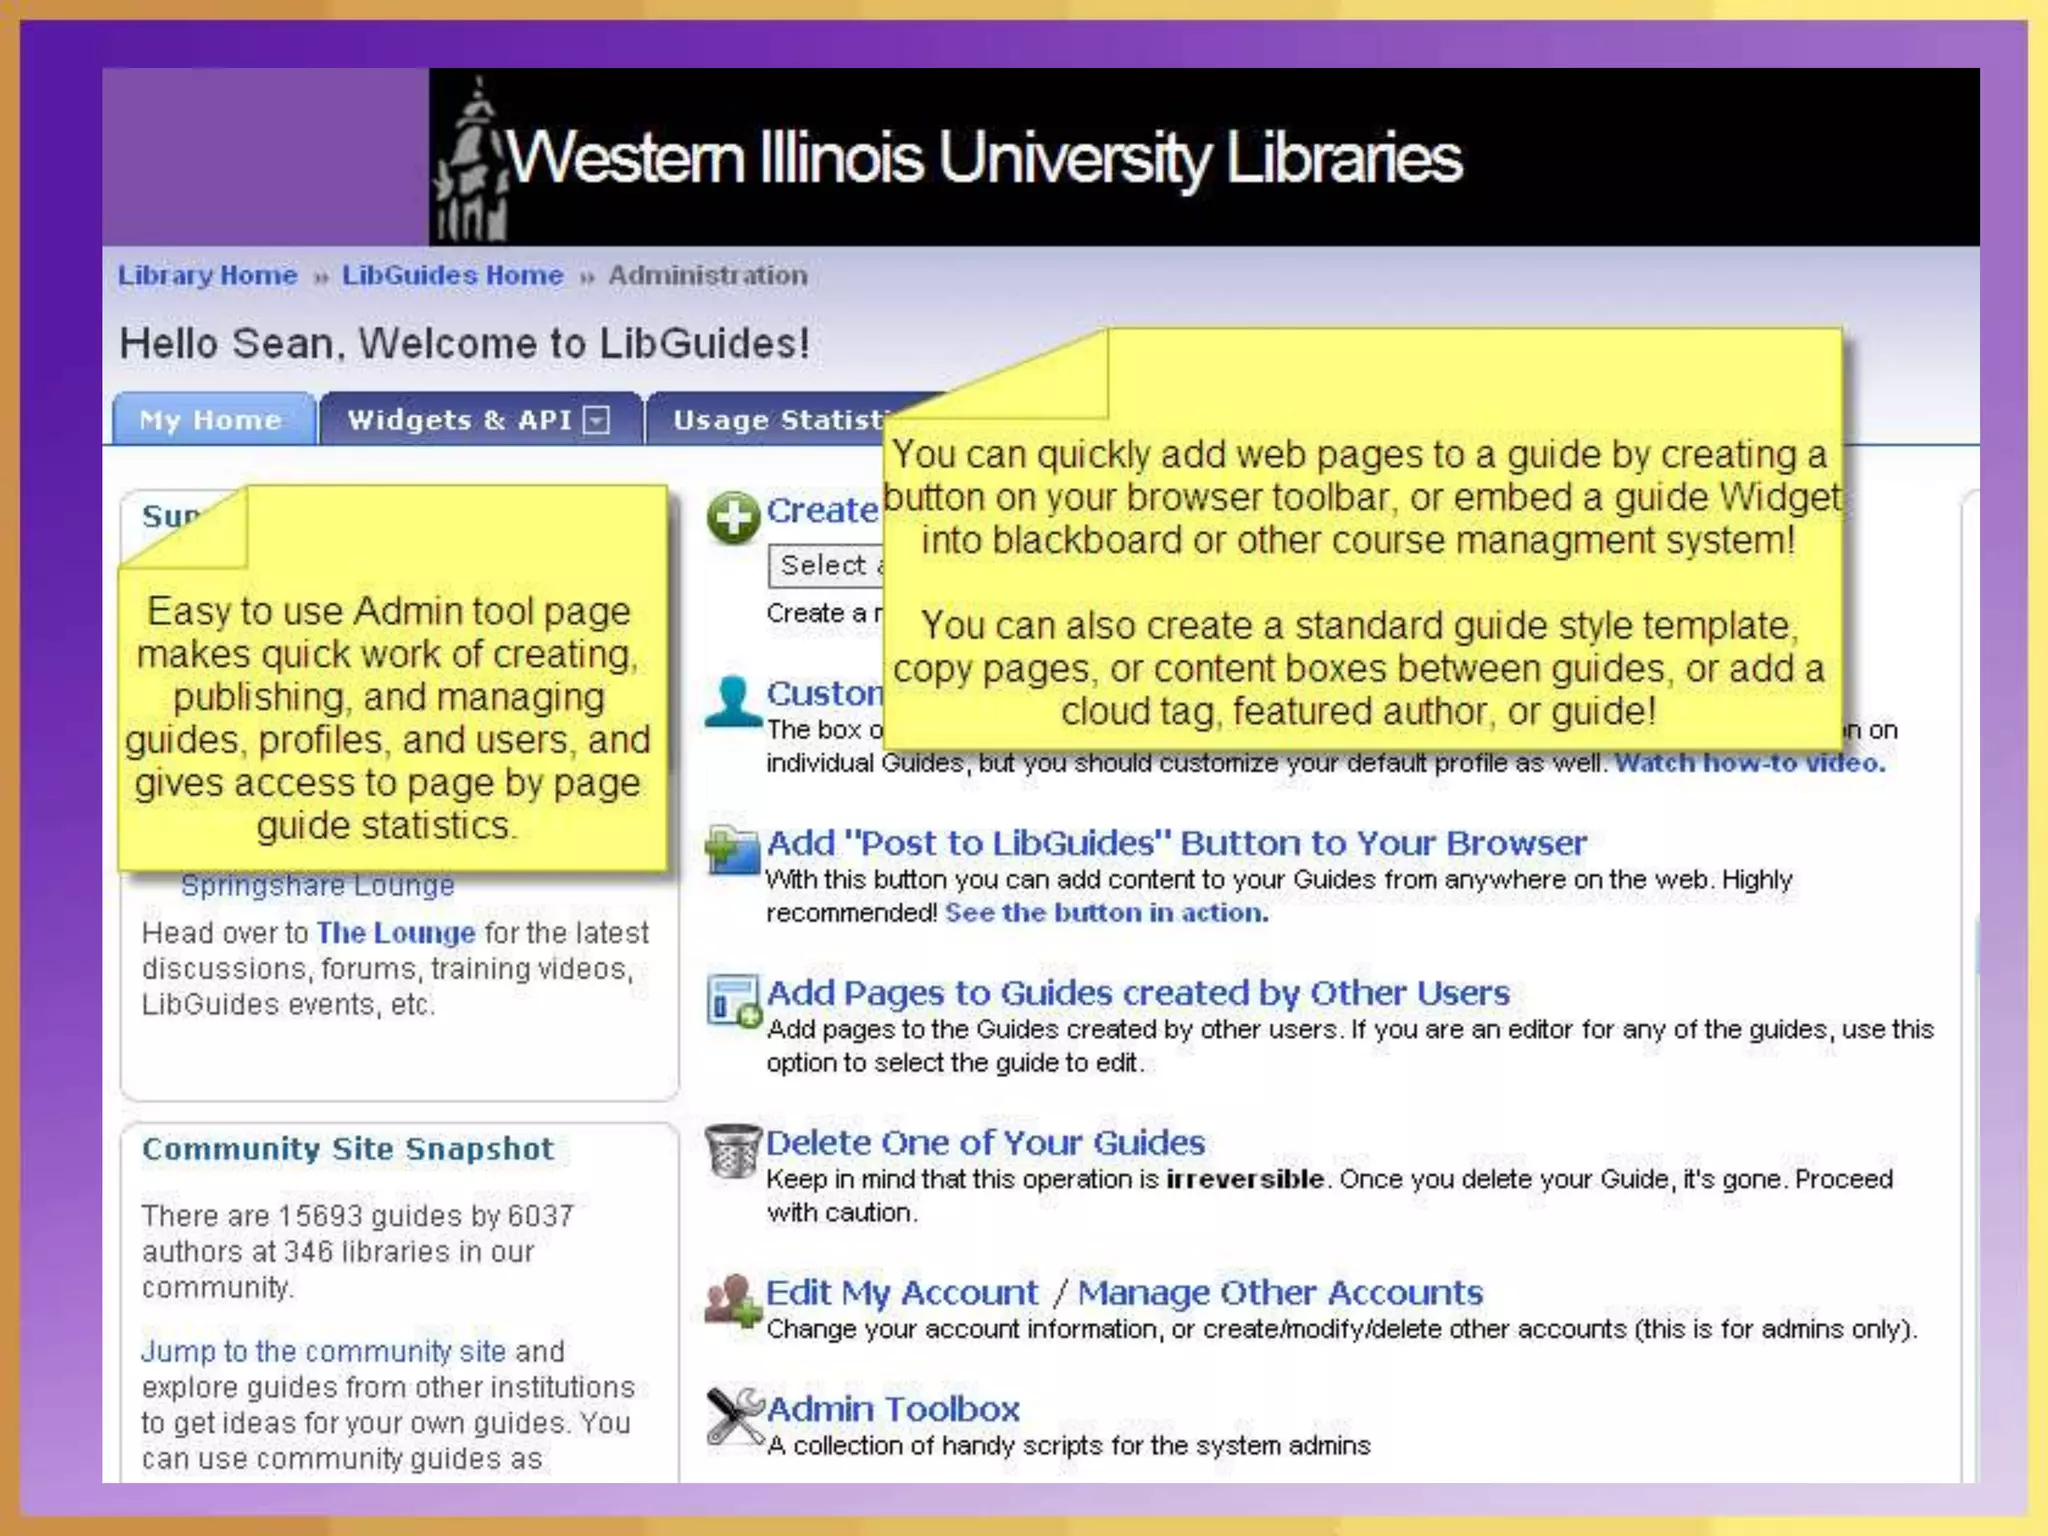Image resolution: width=2048 pixels, height=1536 pixels.
Task: Click the blue person Customize profile icon
Action: [732, 701]
